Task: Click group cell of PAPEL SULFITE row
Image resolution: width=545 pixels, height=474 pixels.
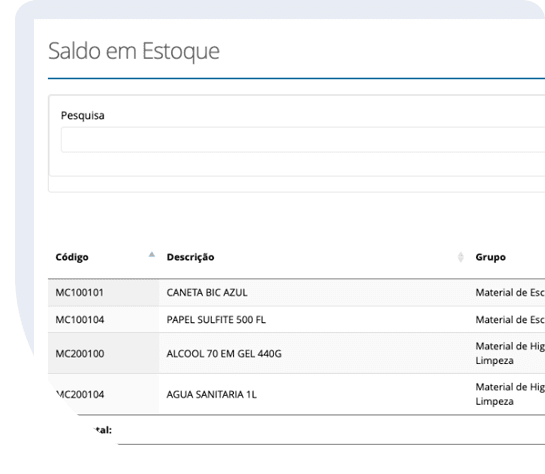Action: coord(510,320)
